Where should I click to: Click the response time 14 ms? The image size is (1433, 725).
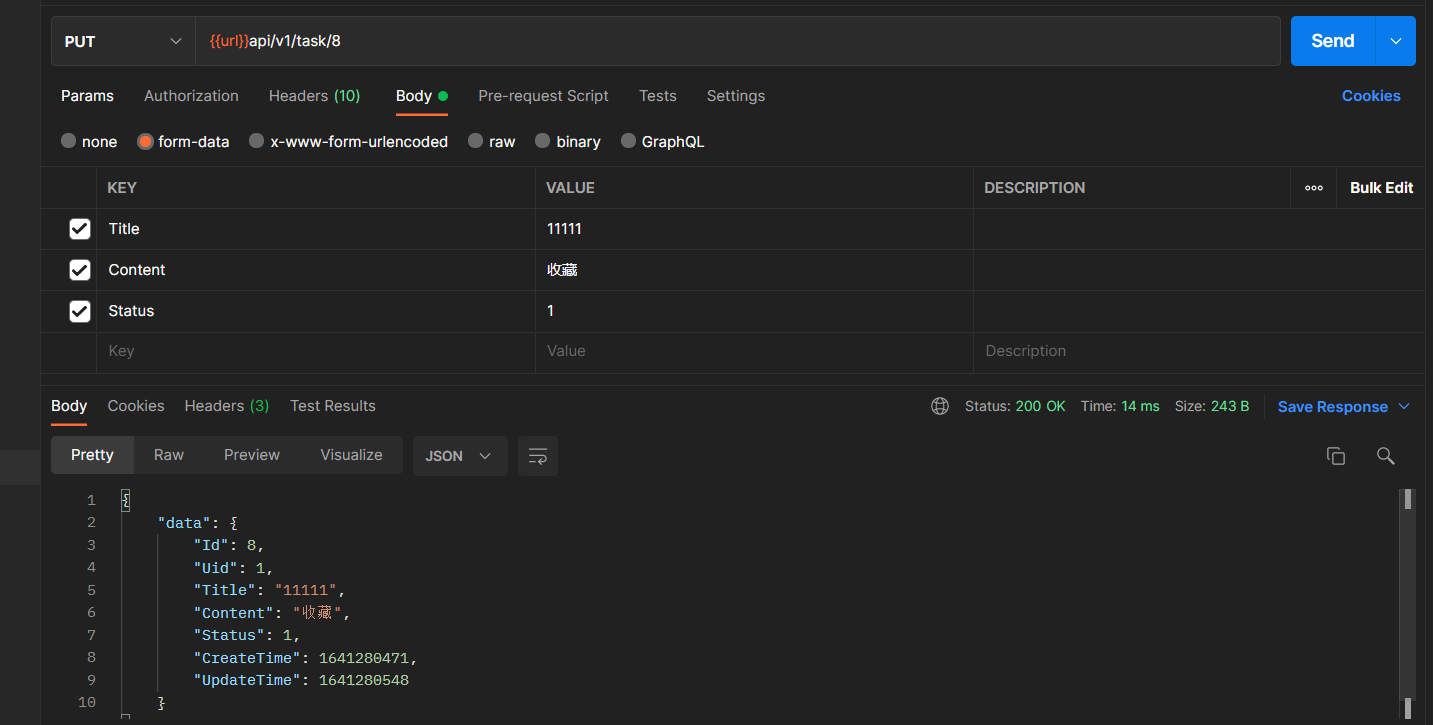pyautogui.click(x=1140, y=406)
